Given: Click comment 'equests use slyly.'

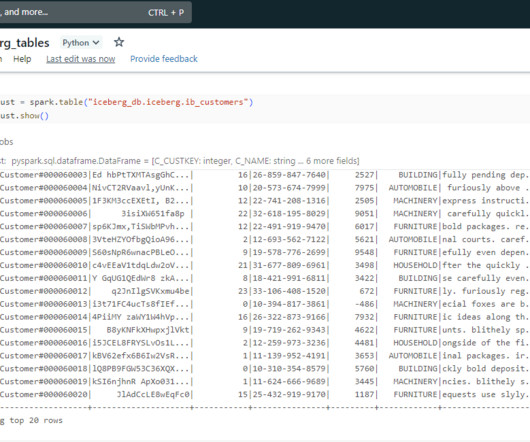Looking at the screenshot, I should tap(486, 394).
